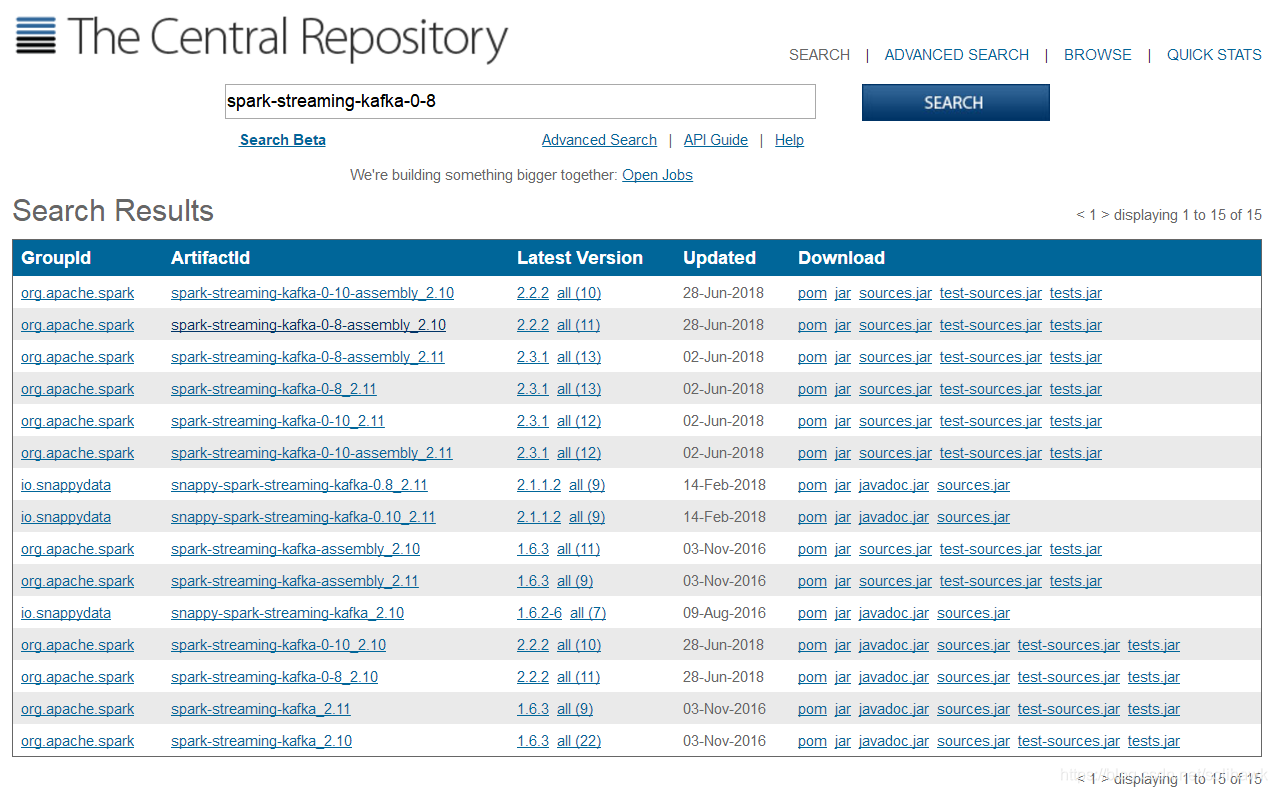Screen dimensions: 1277x793
Task: Click the Download column header
Action: coord(841,258)
